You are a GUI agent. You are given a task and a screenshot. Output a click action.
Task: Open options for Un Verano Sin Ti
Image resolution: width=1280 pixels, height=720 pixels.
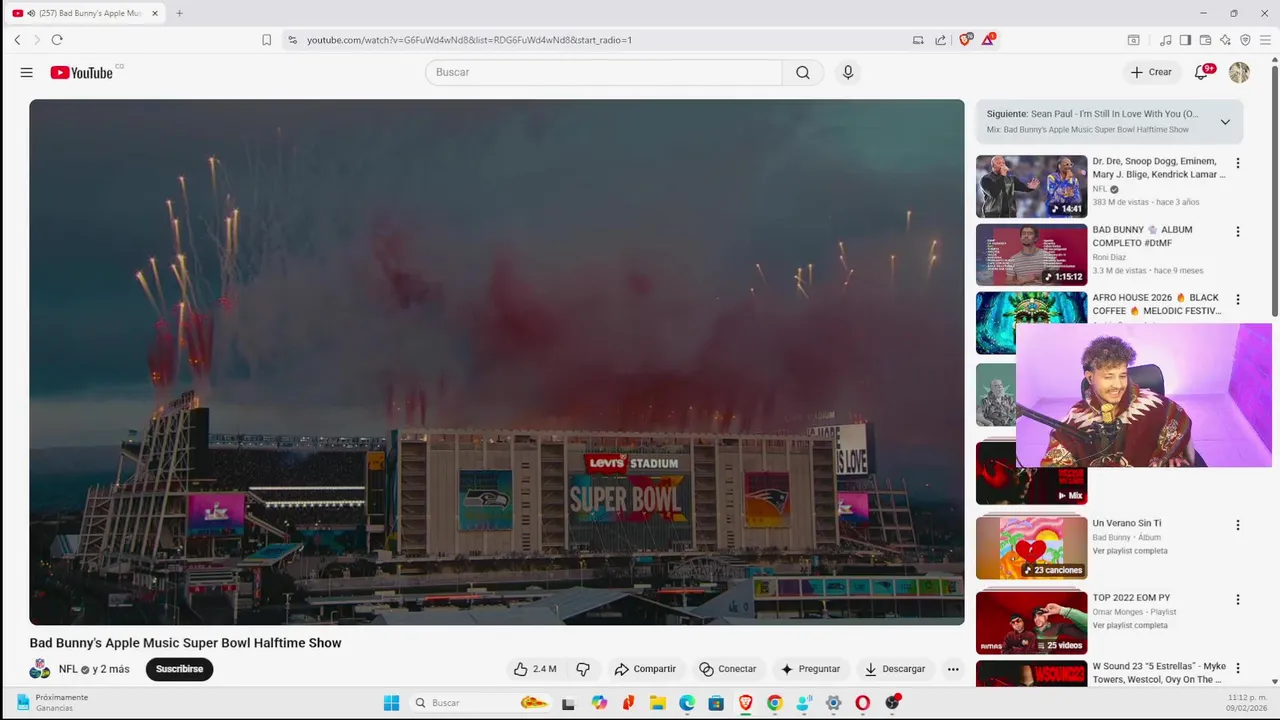[x=1238, y=525]
